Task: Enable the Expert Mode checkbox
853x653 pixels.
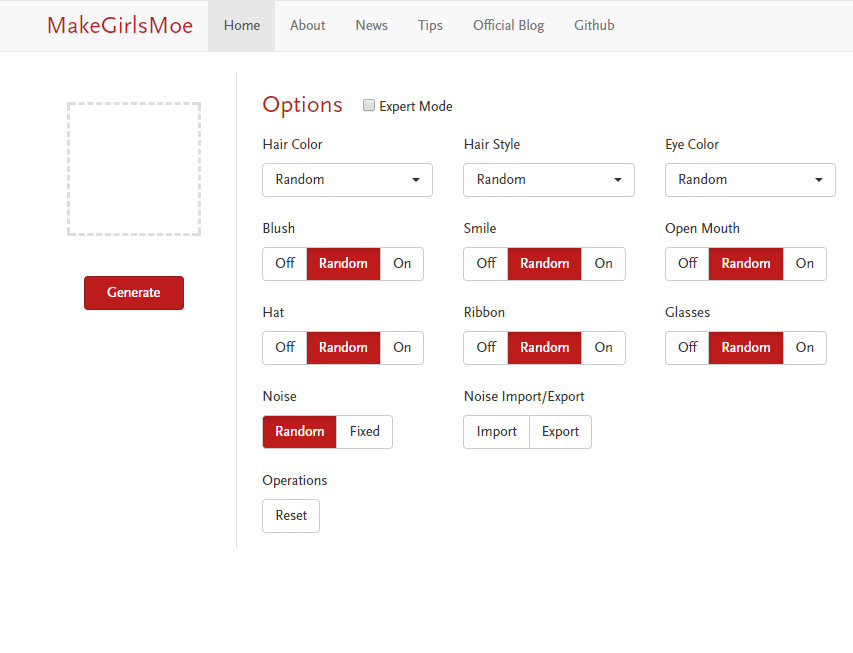Action: coord(369,106)
